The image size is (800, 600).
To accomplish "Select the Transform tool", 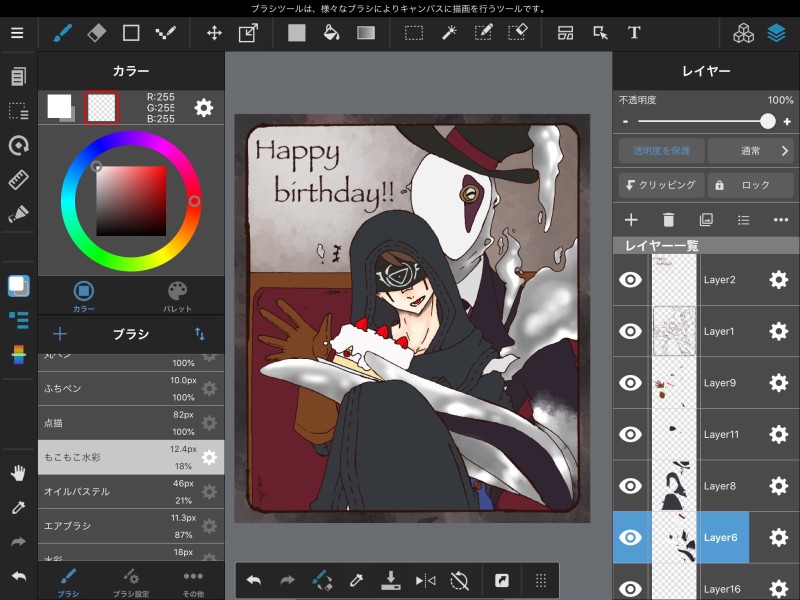I will click(248, 33).
